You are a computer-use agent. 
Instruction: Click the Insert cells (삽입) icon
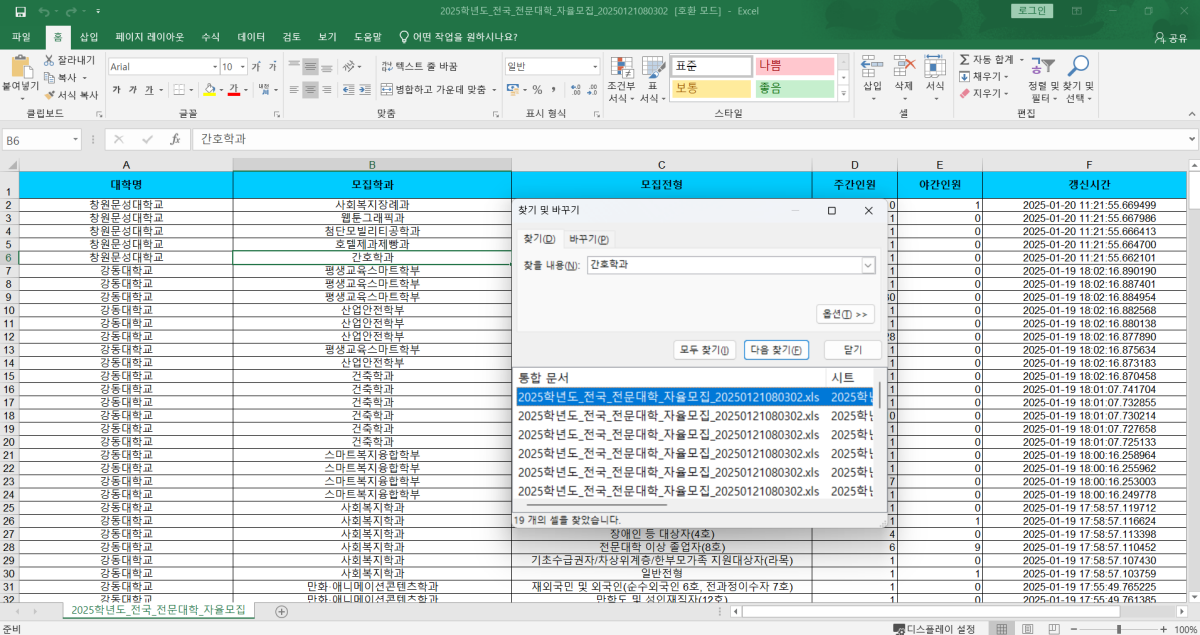[872, 67]
